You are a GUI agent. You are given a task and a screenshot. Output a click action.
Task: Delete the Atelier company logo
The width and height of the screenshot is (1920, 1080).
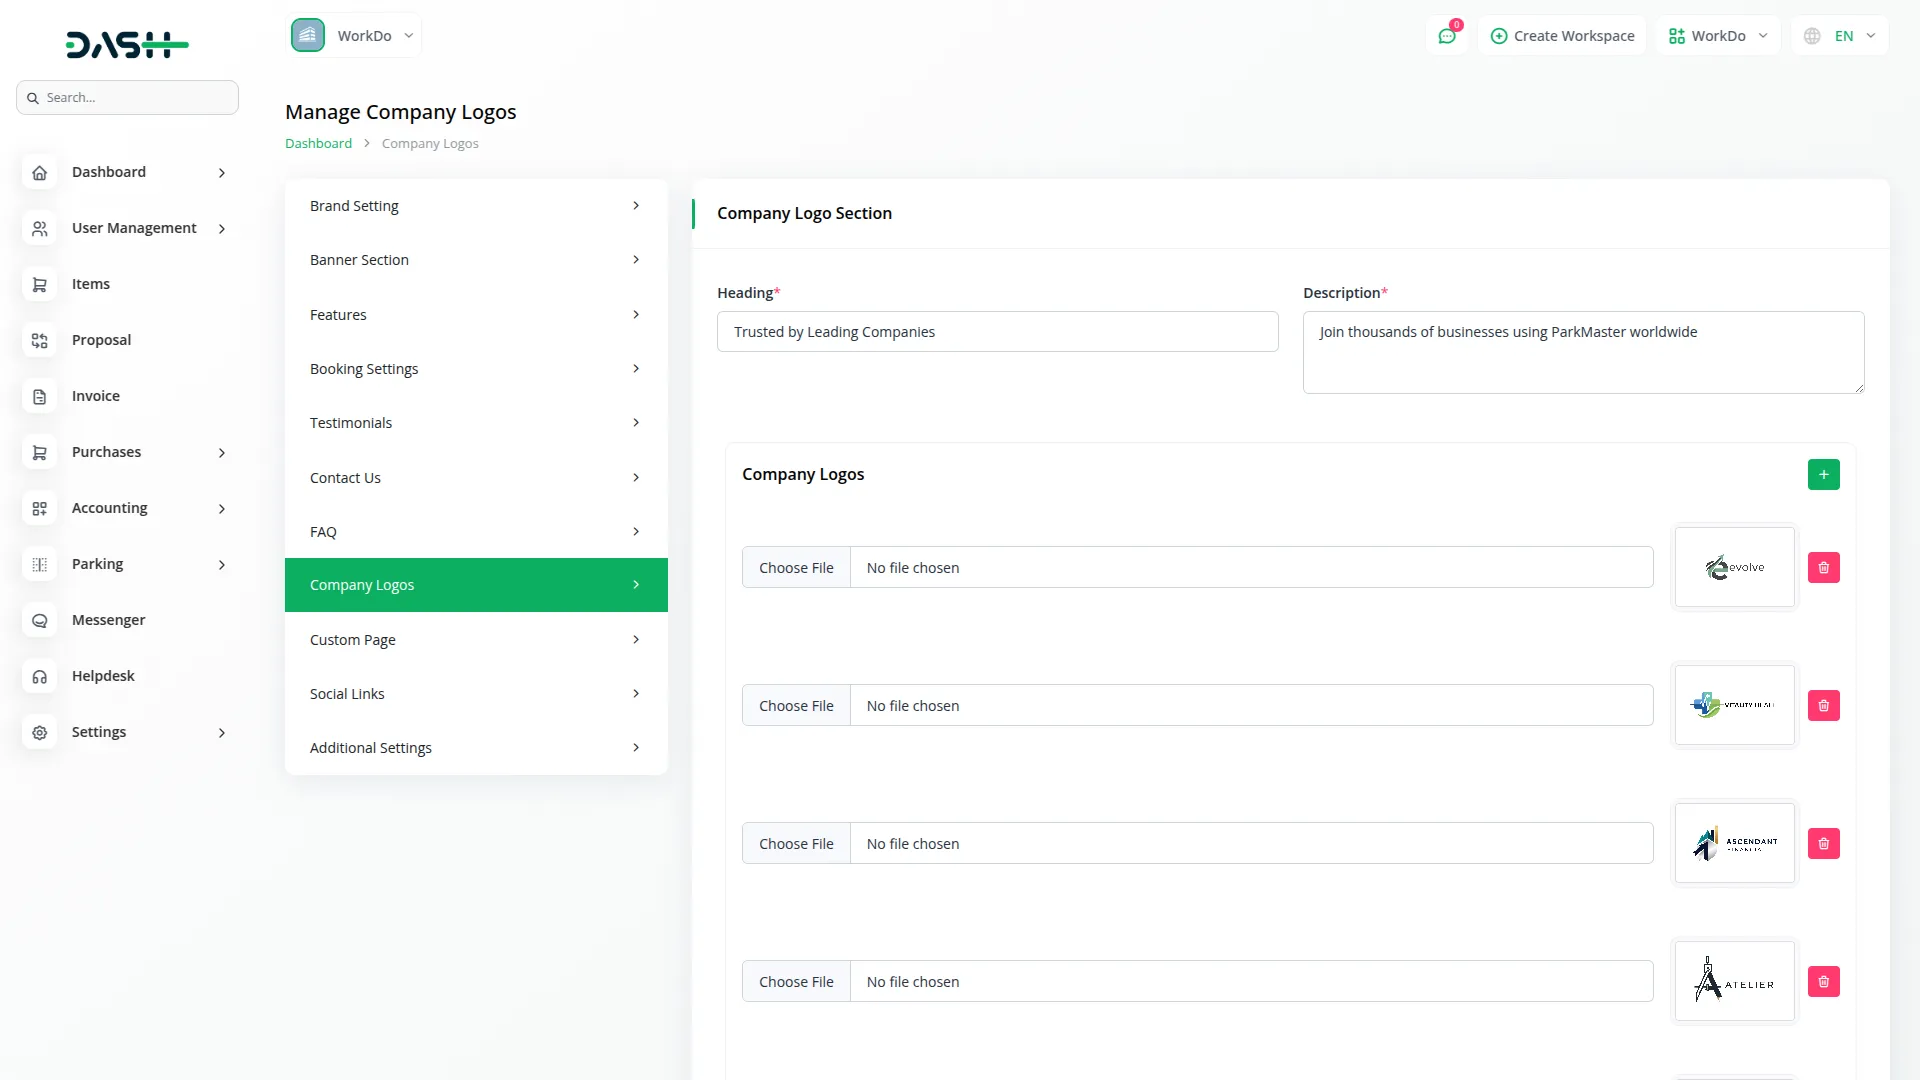click(1823, 982)
